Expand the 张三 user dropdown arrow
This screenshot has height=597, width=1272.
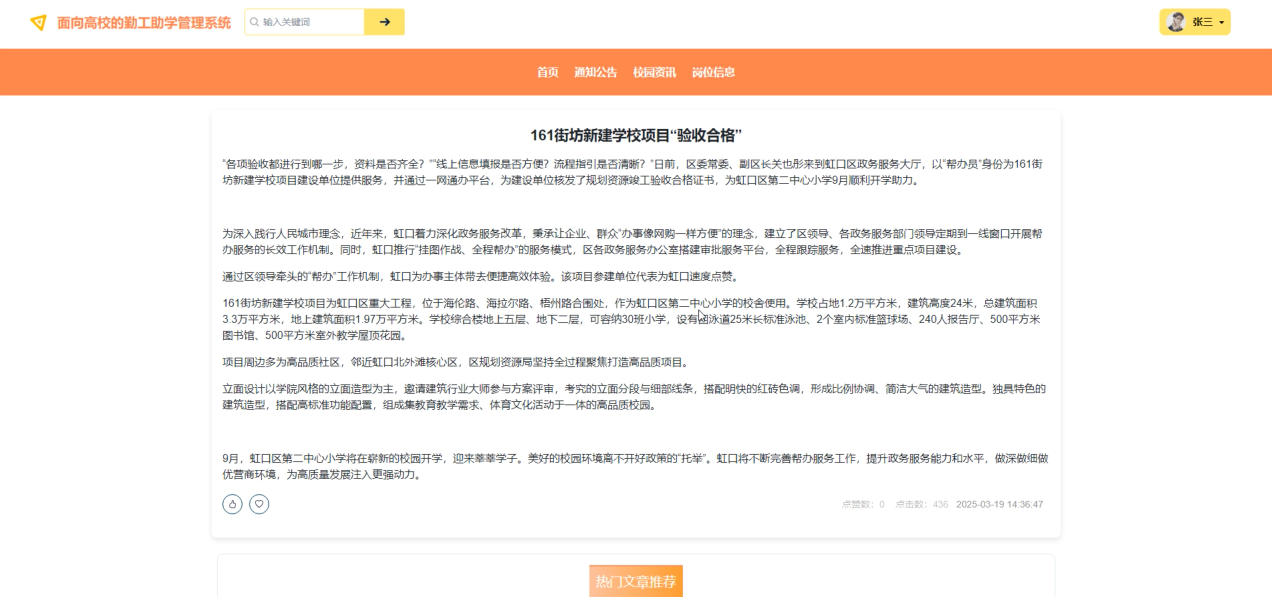click(x=1222, y=22)
